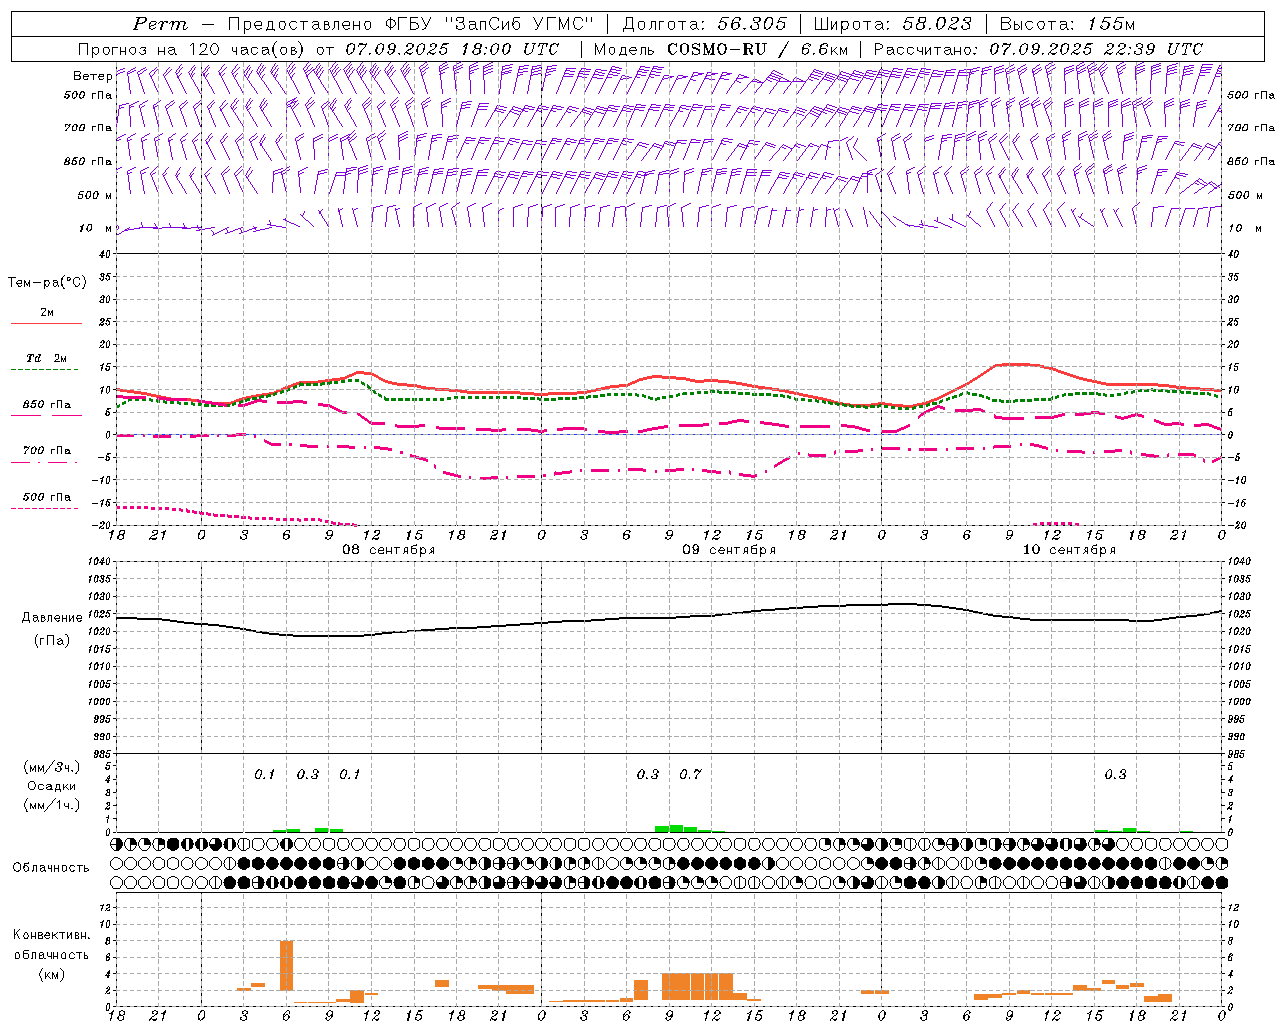Click the "Модель COSMO-RU / 6.6км" label
1280x1024 pixels.
[721, 49]
